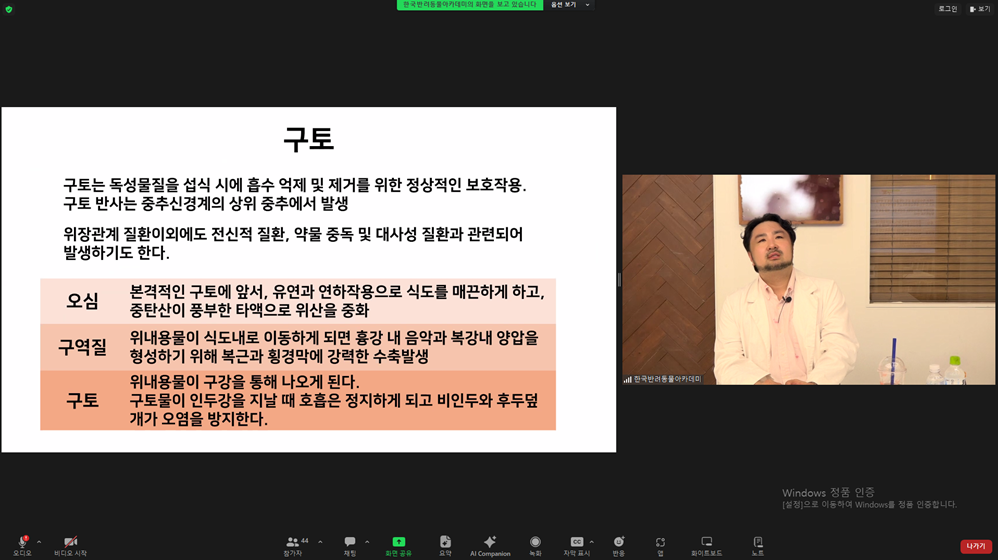Open the 옵션 보기 view options menu
998x560 pixels.
click(570, 4)
